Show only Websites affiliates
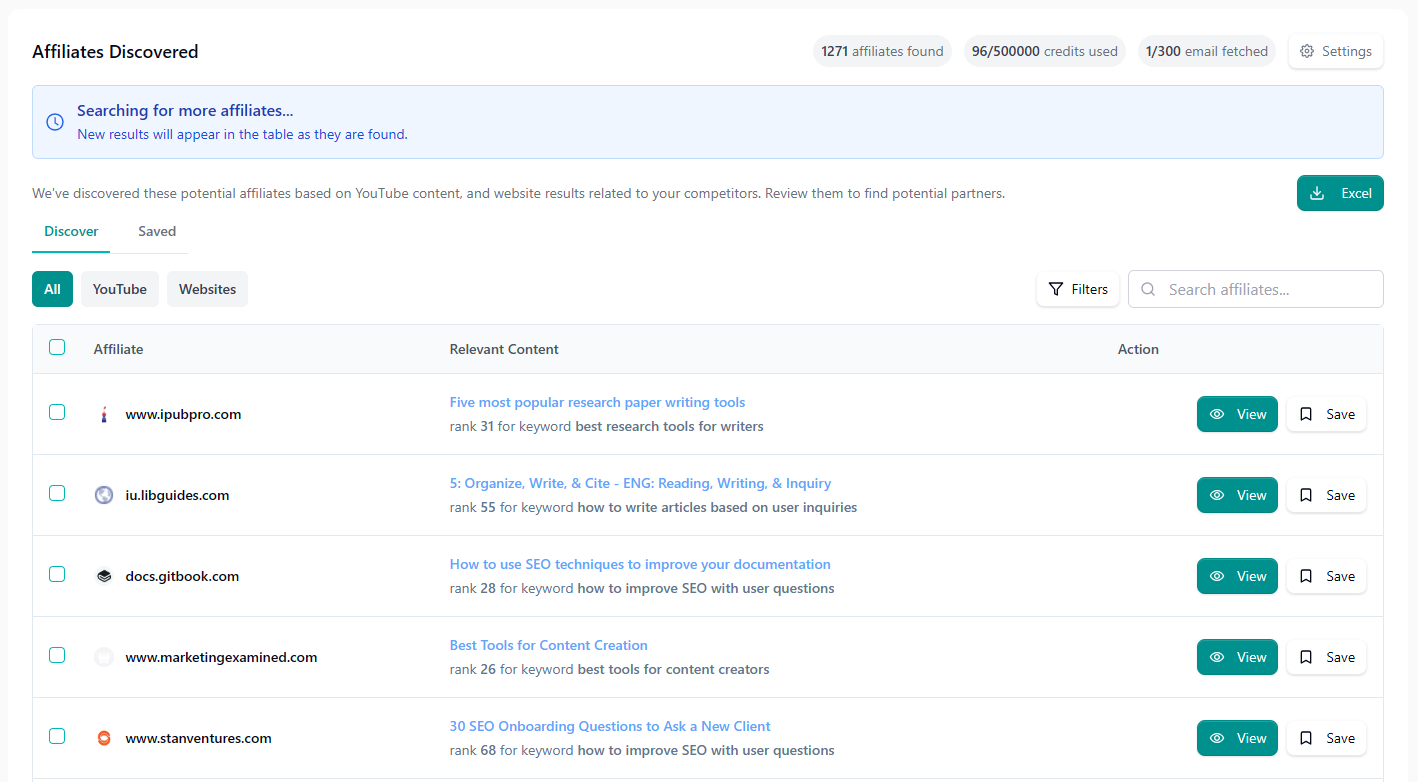The image size is (1418, 782). pyautogui.click(x=207, y=289)
